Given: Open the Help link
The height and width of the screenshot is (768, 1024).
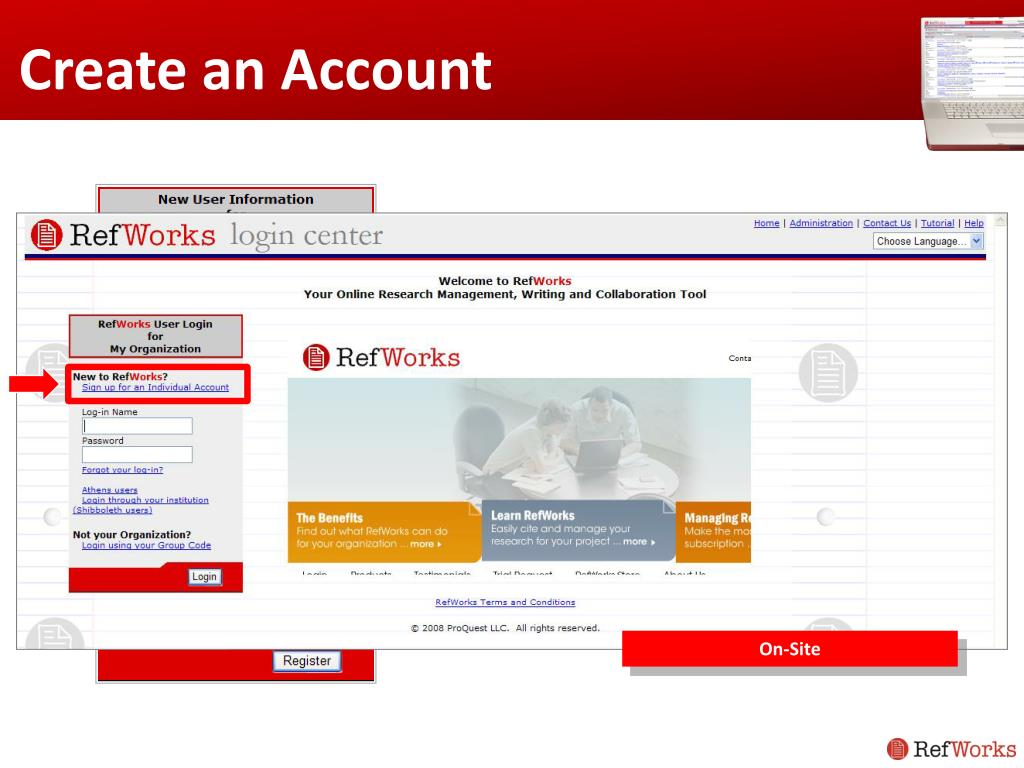Looking at the screenshot, I should [974, 223].
